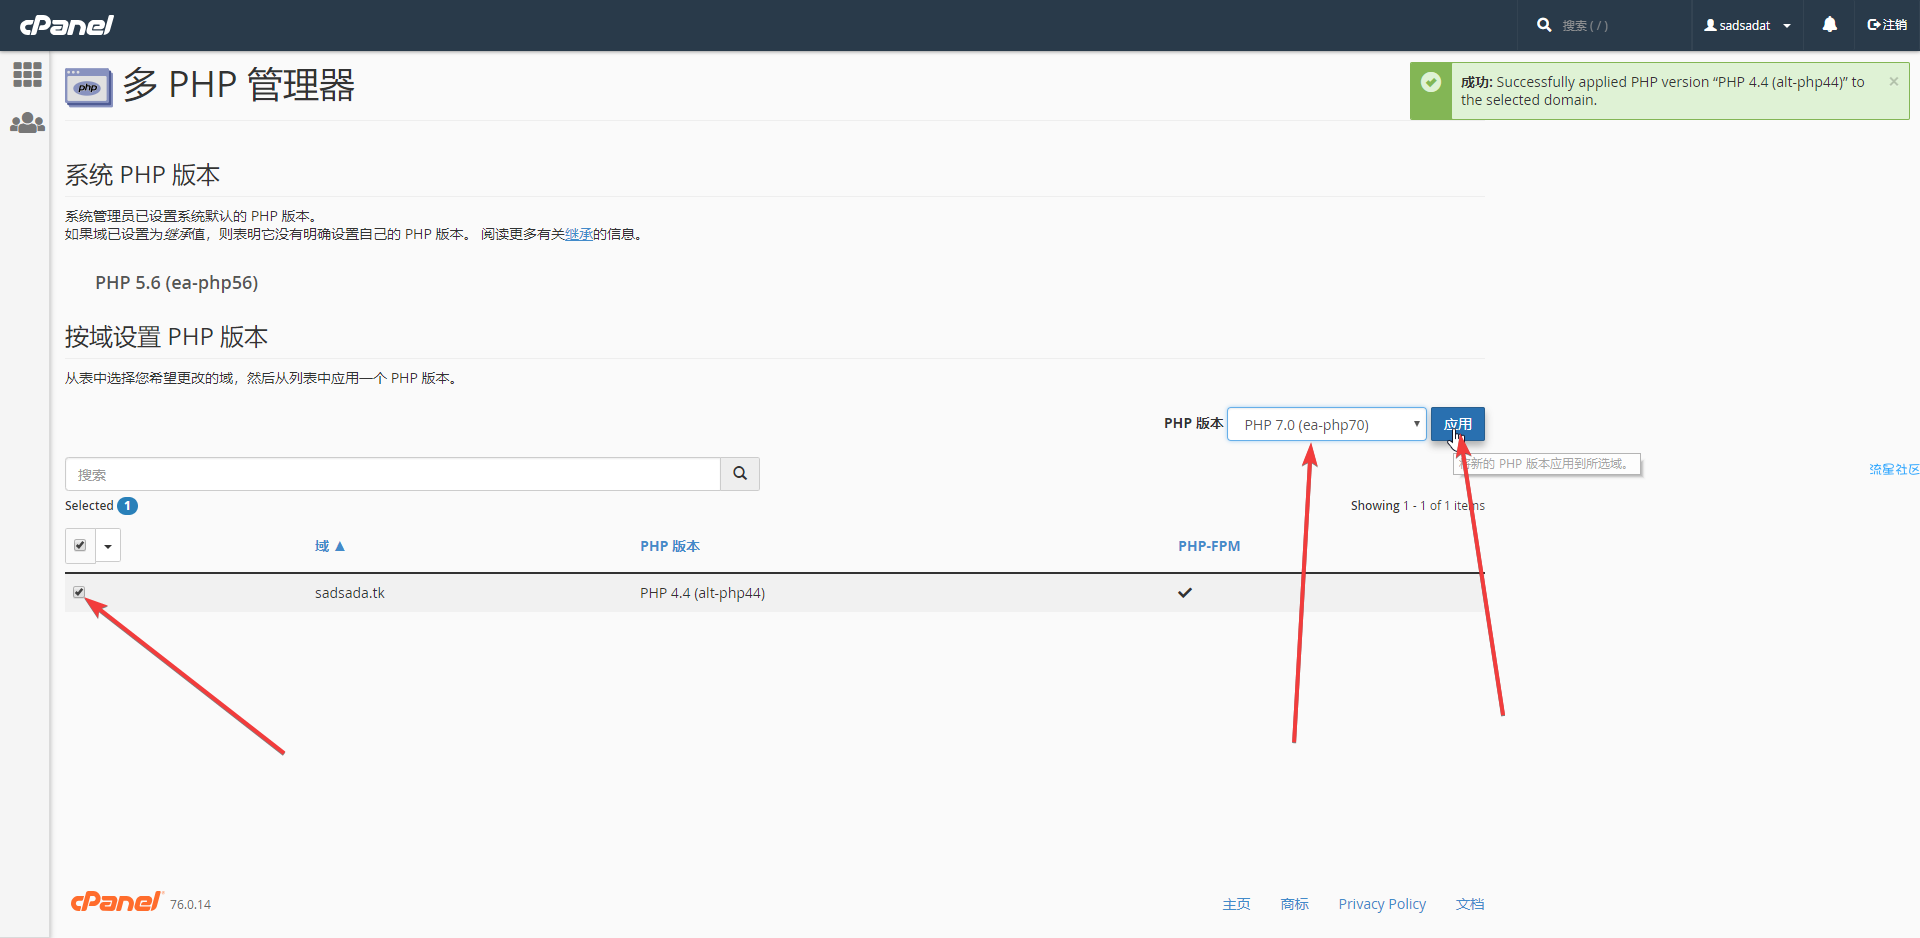
Task: Click the PHP-FPM checkmark for sadsada.tk
Action: click(1185, 593)
